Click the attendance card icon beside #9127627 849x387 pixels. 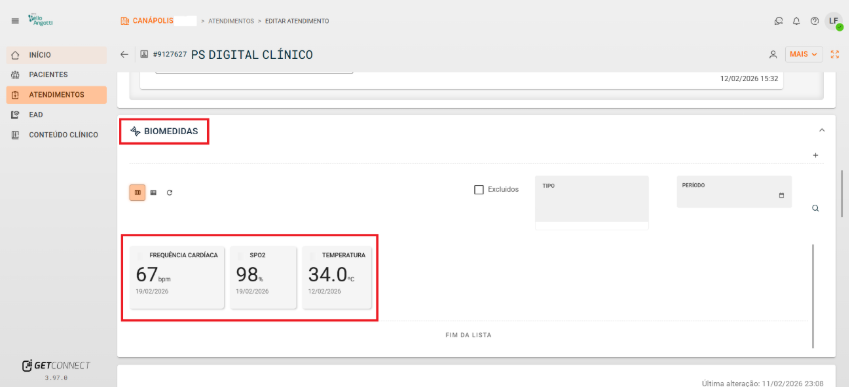tap(144, 55)
